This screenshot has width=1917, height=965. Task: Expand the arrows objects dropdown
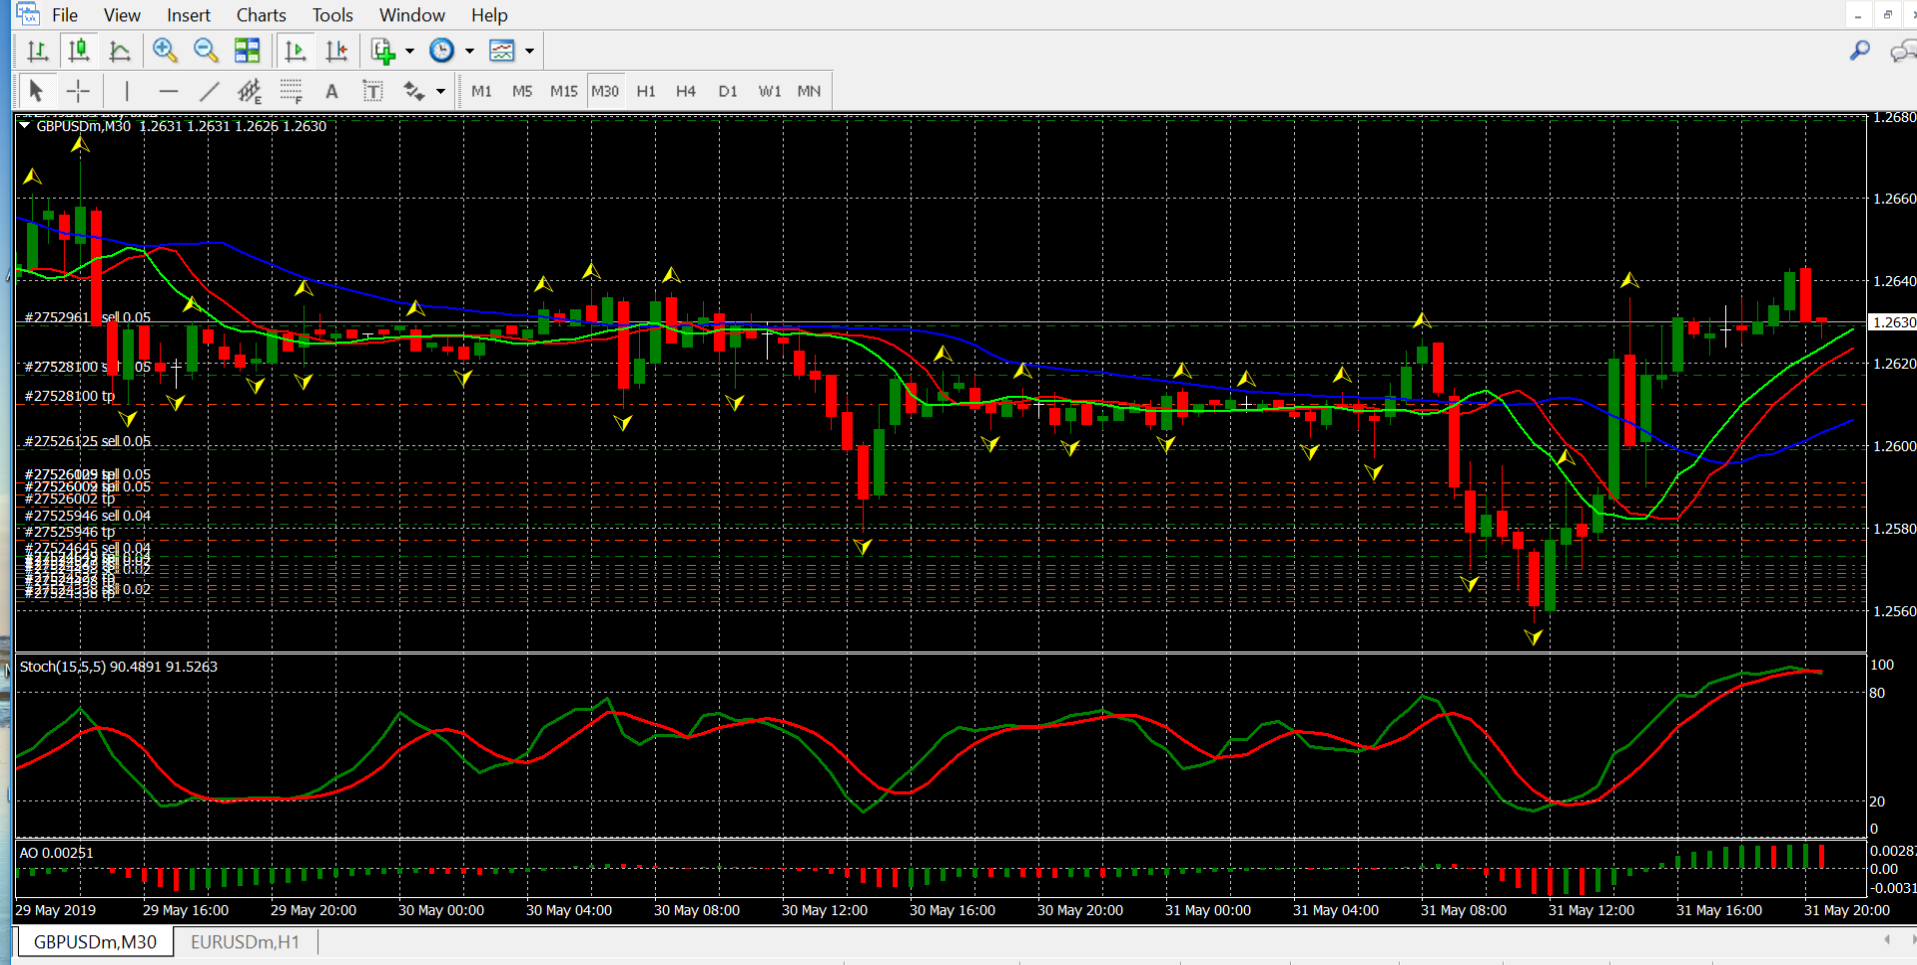tap(440, 92)
